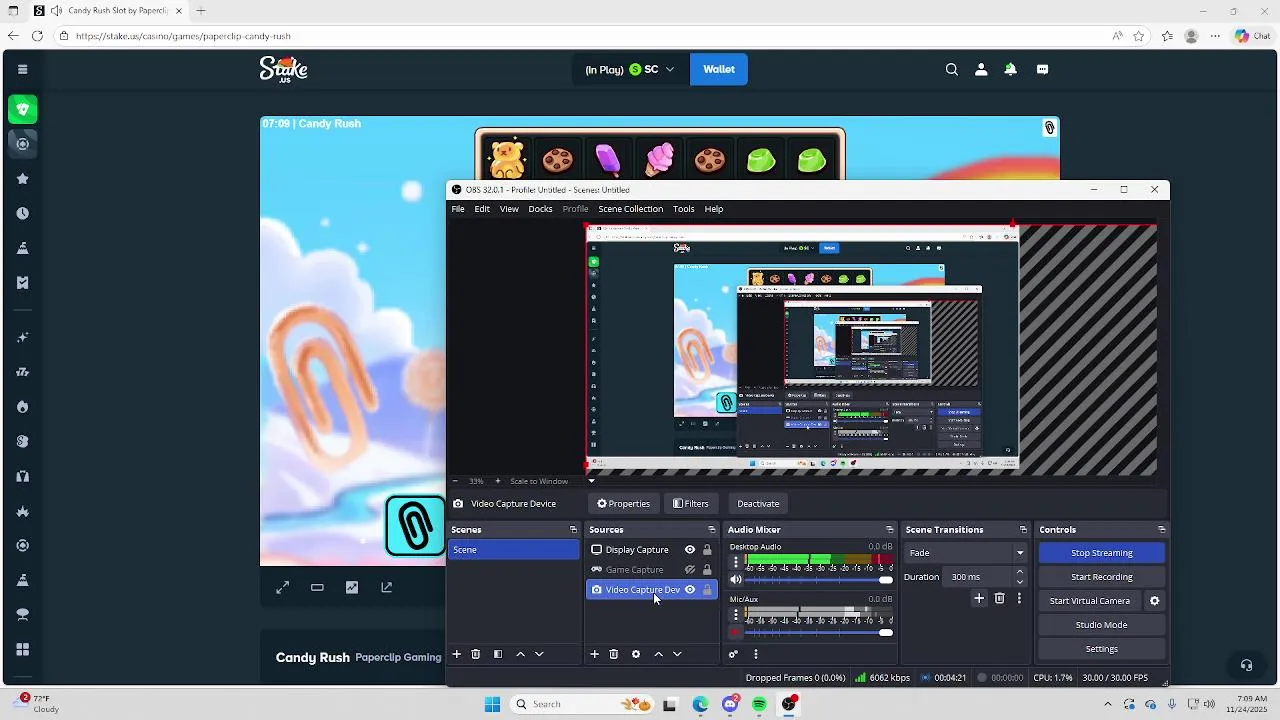Image resolution: width=1280 pixels, height=720 pixels.
Task: Open Properties for Video Capture Device
Action: pos(624,504)
